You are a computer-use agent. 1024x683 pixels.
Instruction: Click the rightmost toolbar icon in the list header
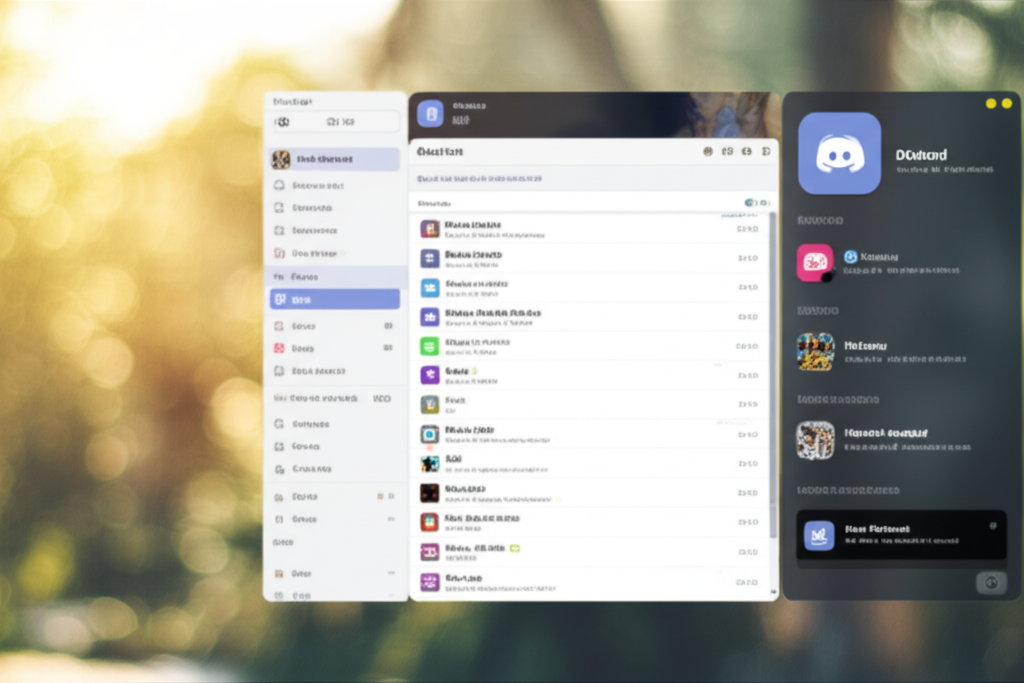pos(765,152)
